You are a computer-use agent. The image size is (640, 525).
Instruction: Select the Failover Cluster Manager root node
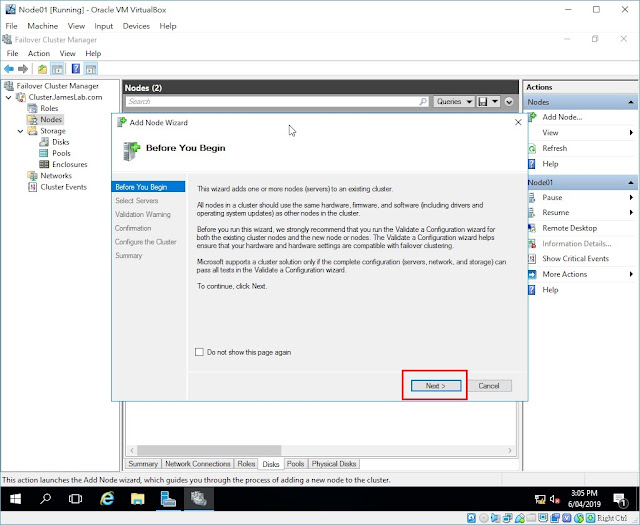tap(57, 86)
